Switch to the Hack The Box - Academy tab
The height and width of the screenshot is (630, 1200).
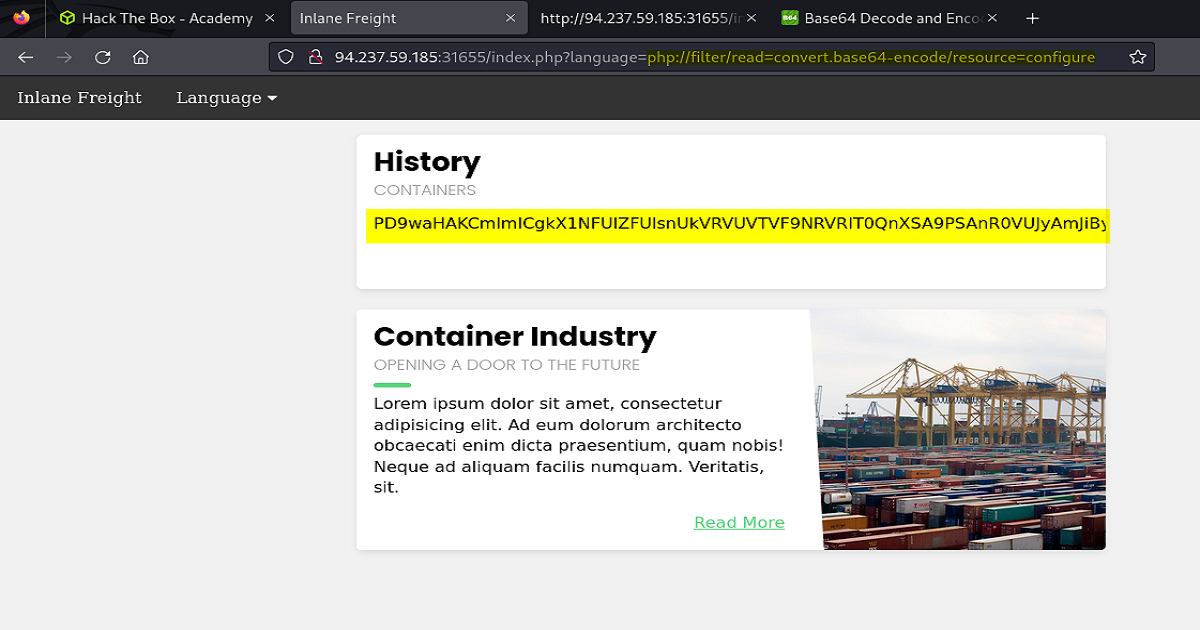click(167, 18)
